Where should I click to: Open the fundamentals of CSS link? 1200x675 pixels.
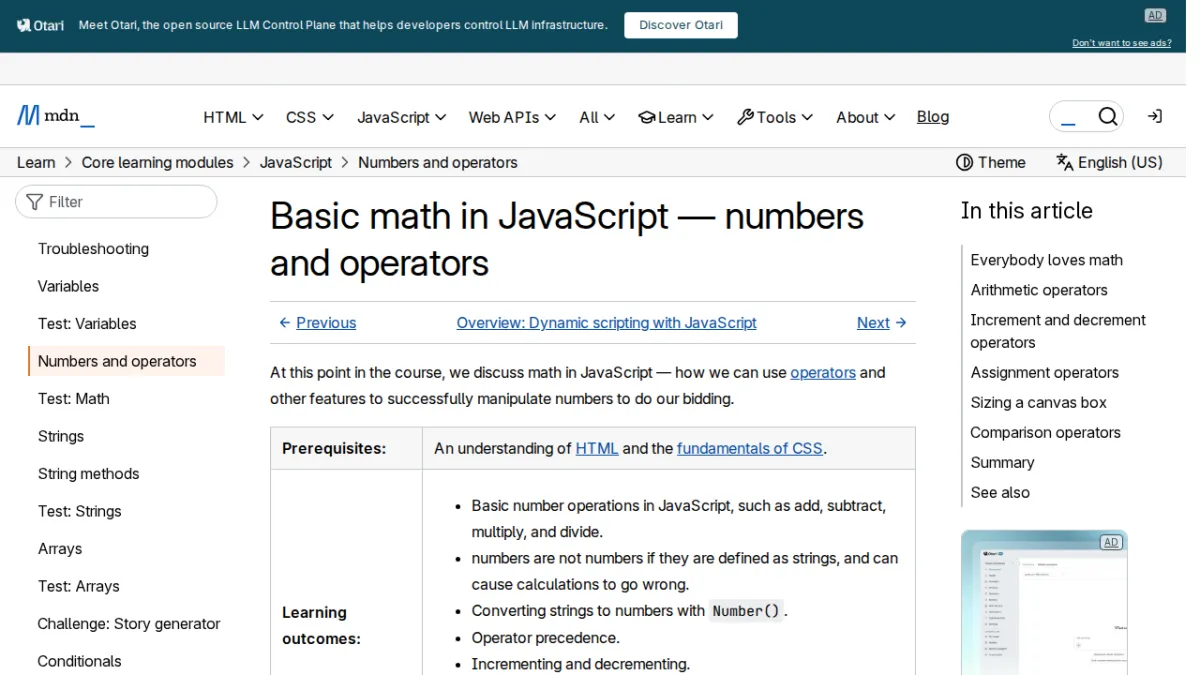(750, 448)
